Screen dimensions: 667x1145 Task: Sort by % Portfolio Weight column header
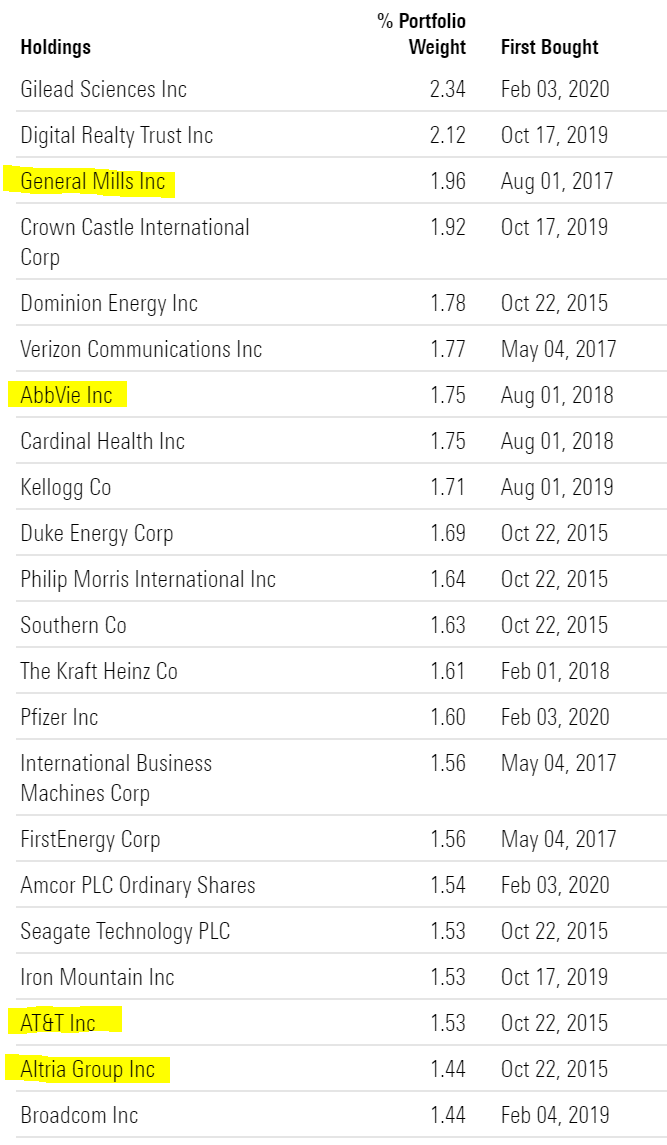coord(422,34)
